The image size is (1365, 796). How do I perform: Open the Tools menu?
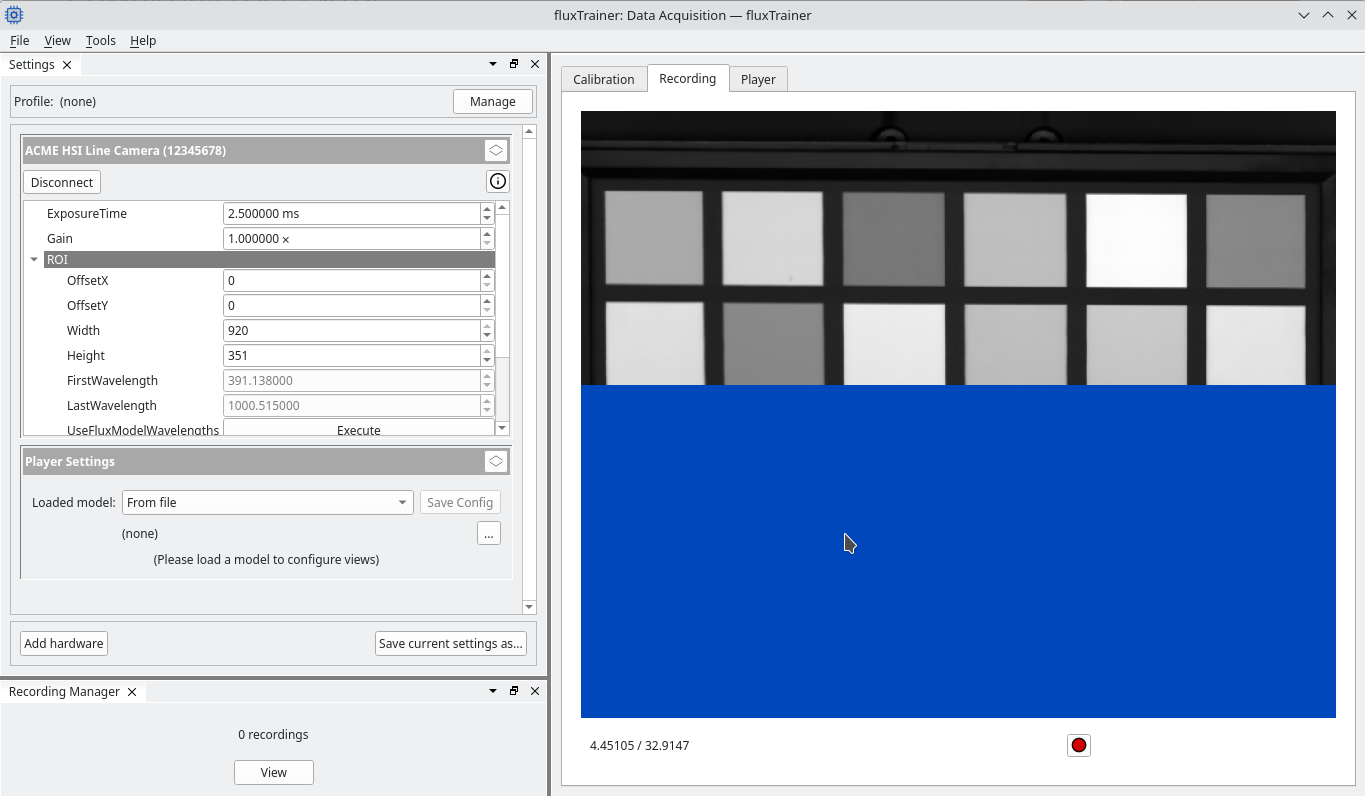pos(100,41)
